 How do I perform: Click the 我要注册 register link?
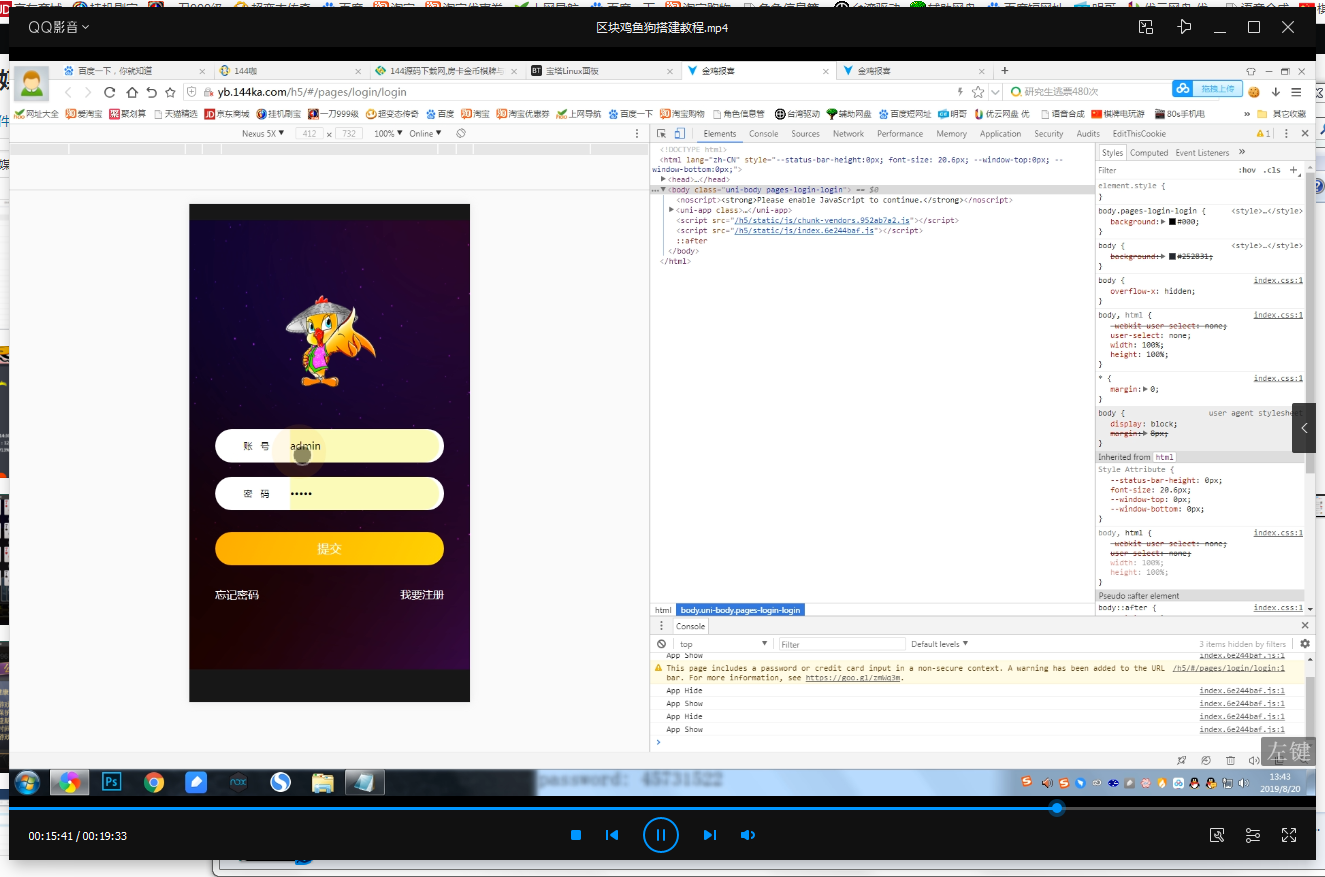[421, 595]
